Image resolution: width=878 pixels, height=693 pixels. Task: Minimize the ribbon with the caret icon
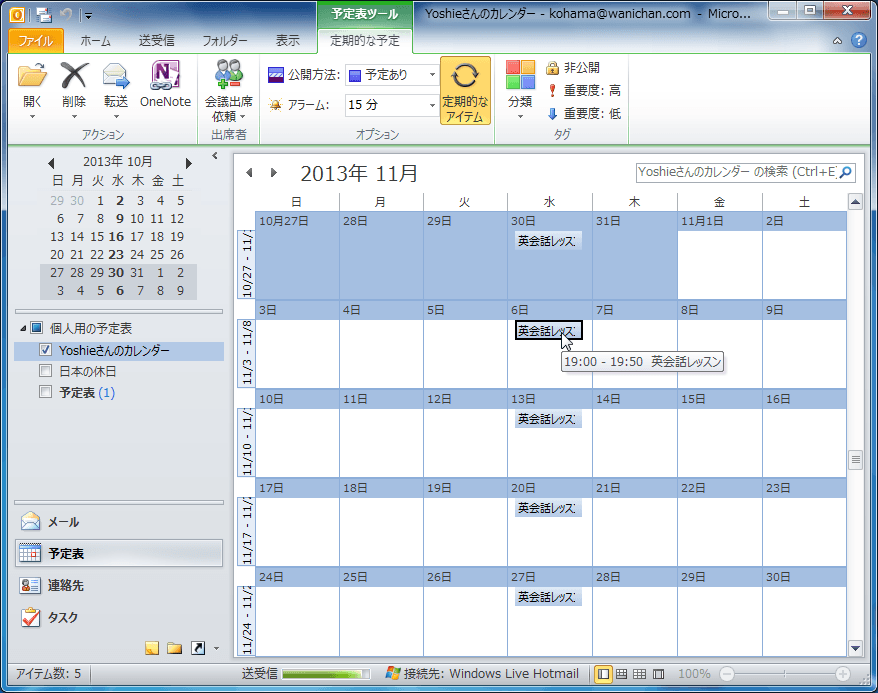[x=837, y=41]
